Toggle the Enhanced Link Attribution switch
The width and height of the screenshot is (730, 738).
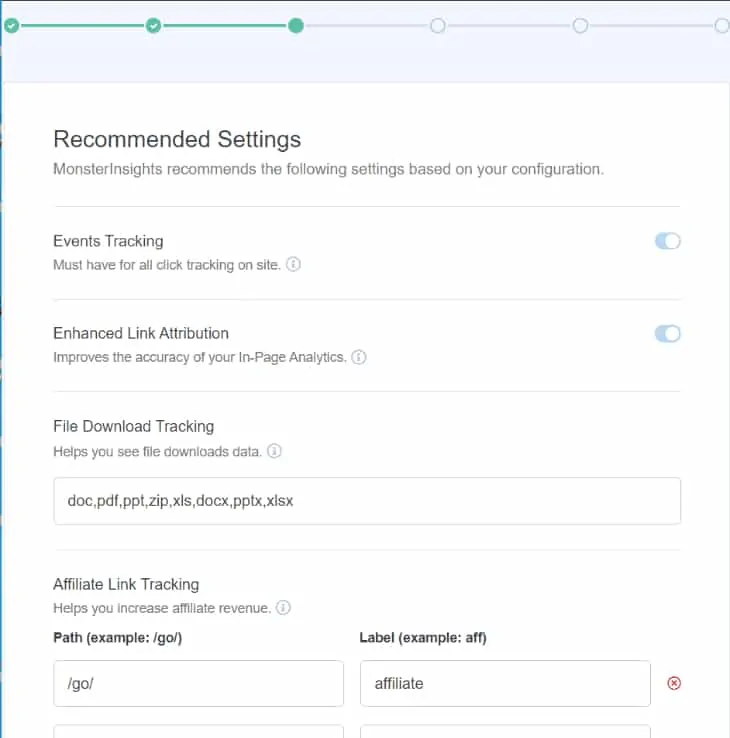point(667,333)
